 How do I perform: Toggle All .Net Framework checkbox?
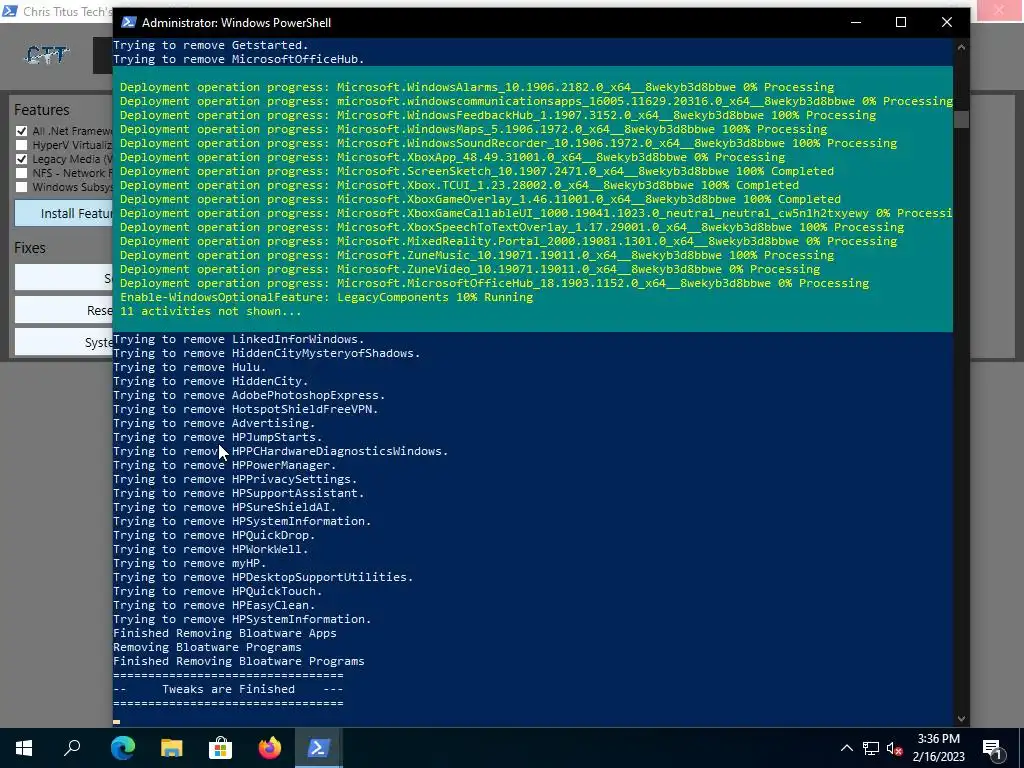coord(22,131)
